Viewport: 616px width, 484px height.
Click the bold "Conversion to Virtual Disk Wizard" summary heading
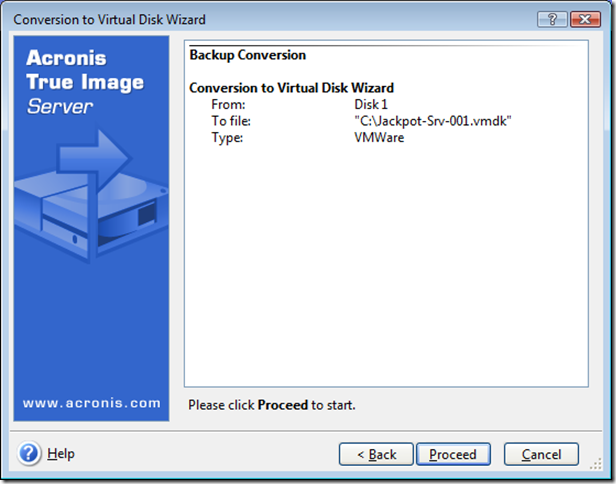click(x=291, y=88)
